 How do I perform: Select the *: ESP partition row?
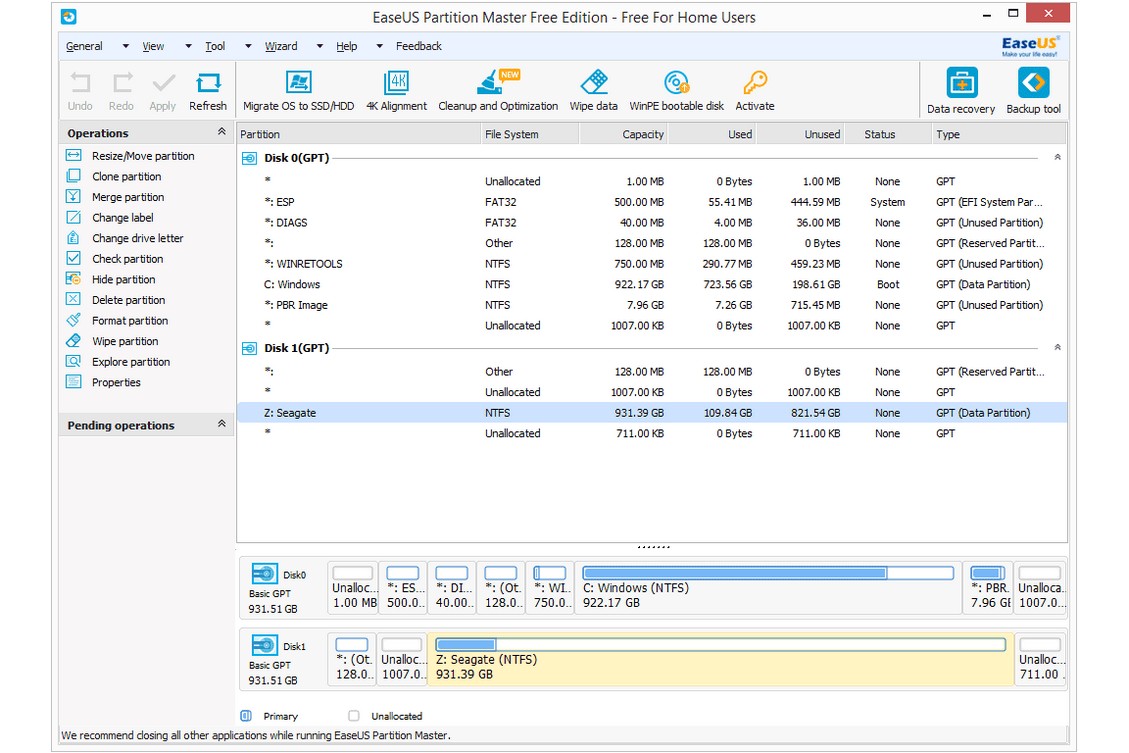click(x=652, y=202)
